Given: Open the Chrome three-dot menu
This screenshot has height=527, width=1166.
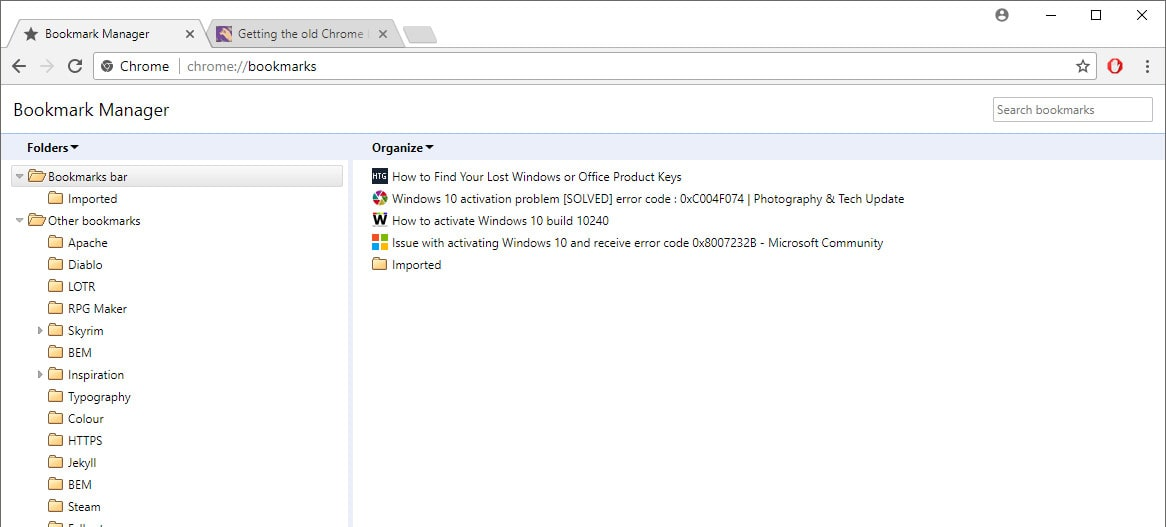Looking at the screenshot, I should point(1147,66).
